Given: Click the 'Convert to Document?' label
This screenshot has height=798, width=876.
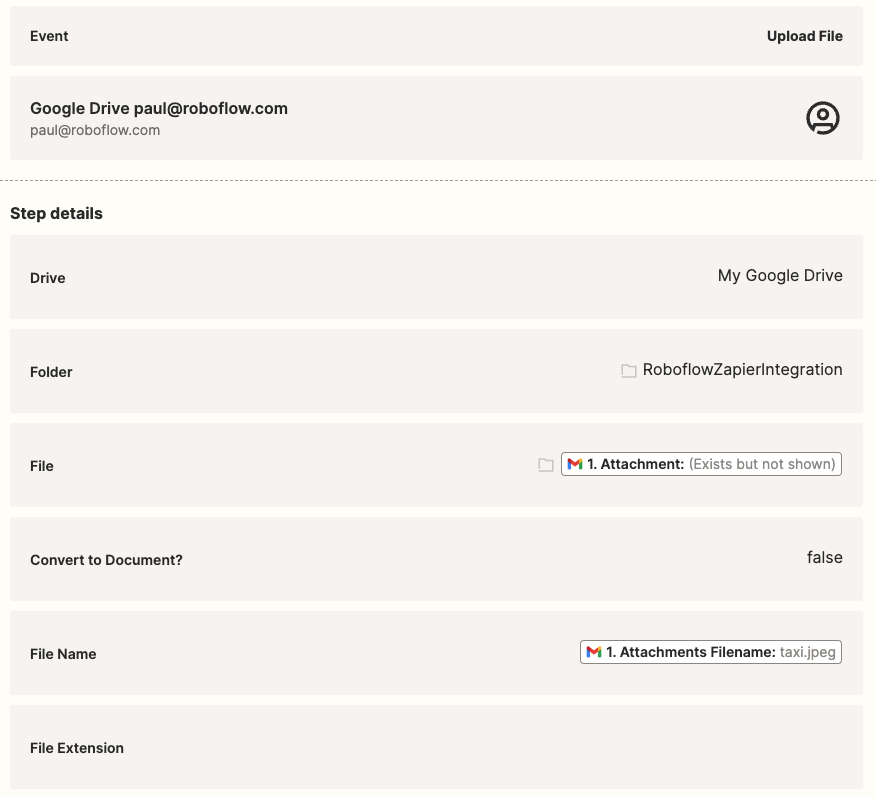Looking at the screenshot, I should (106, 560).
